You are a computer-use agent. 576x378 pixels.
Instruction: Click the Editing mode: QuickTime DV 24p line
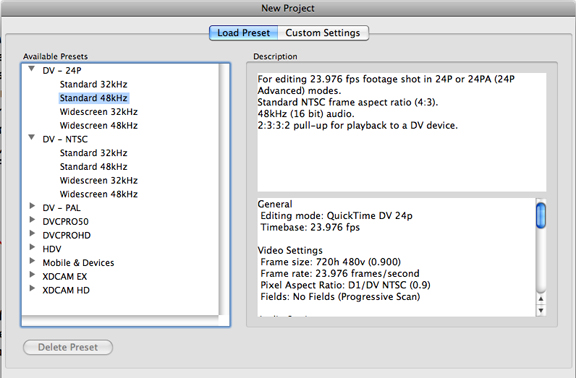[x=336, y=216]
